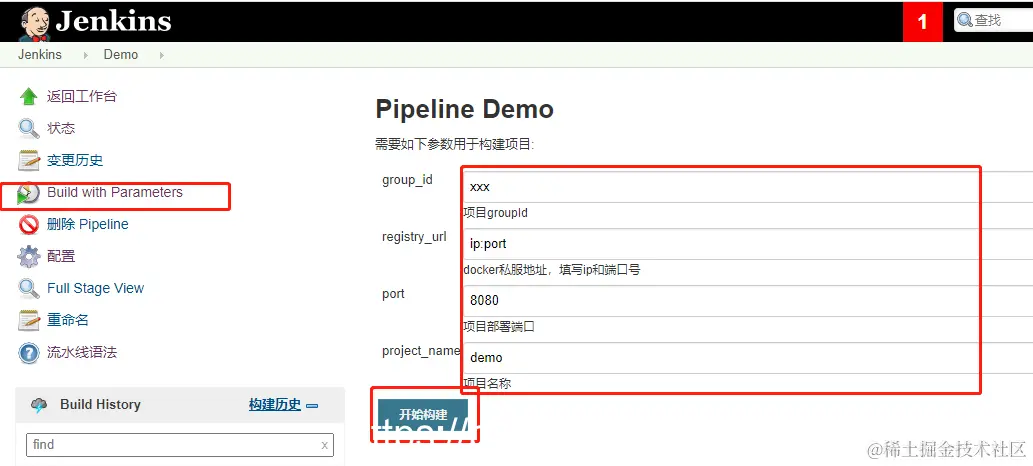The height and width of the screenshot is (466, 1033).
Task: Expand the arrow after Jenkins breadcrumb
Action: pos(86,55)
